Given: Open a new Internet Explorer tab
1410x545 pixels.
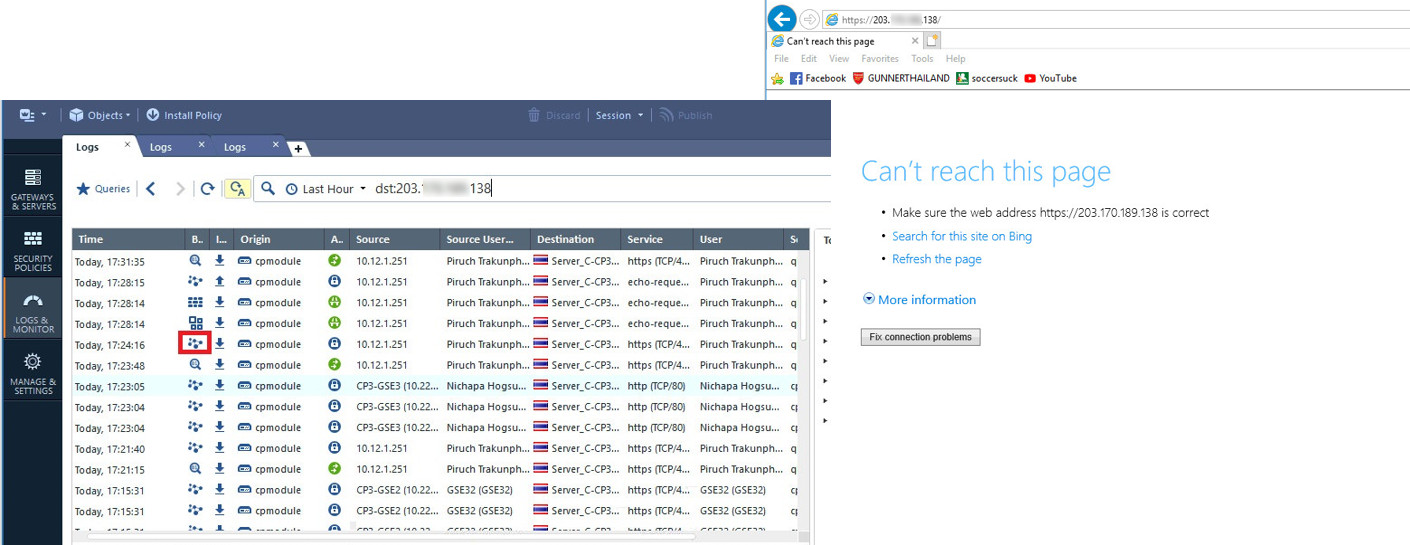Looking at the screenshot, I should [932, 41].
